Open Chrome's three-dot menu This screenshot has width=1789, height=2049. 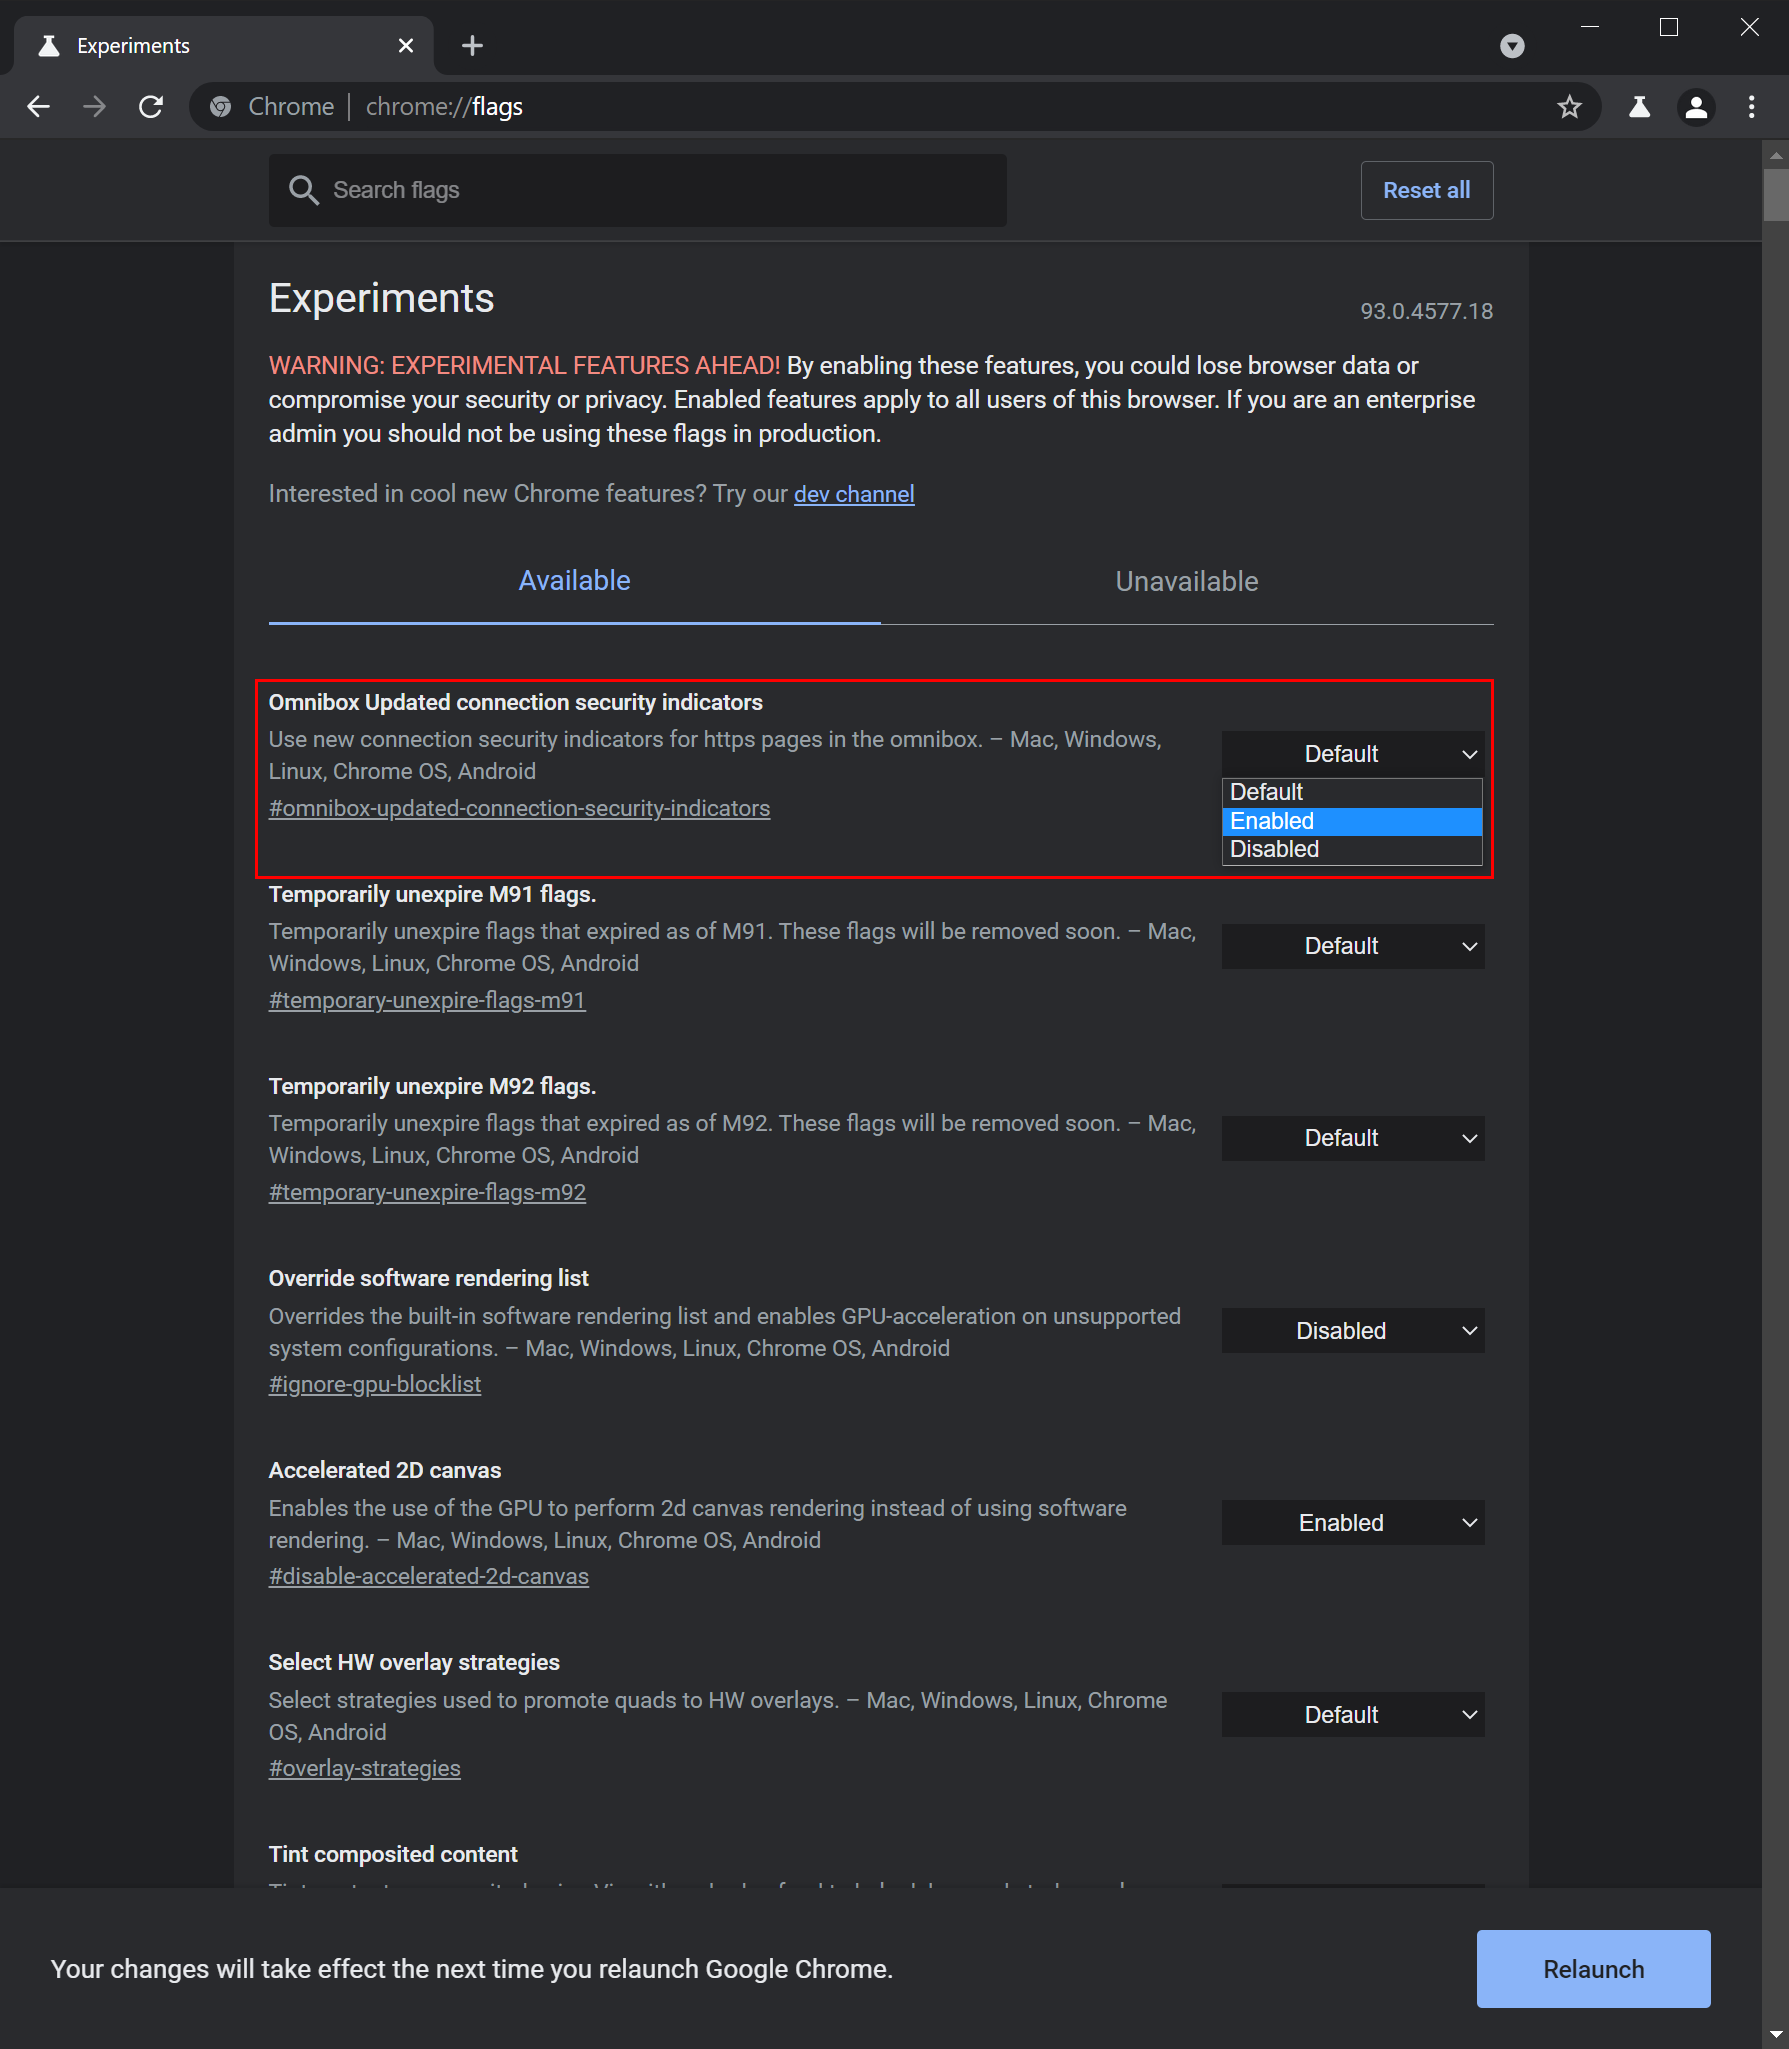[1751, 107]
